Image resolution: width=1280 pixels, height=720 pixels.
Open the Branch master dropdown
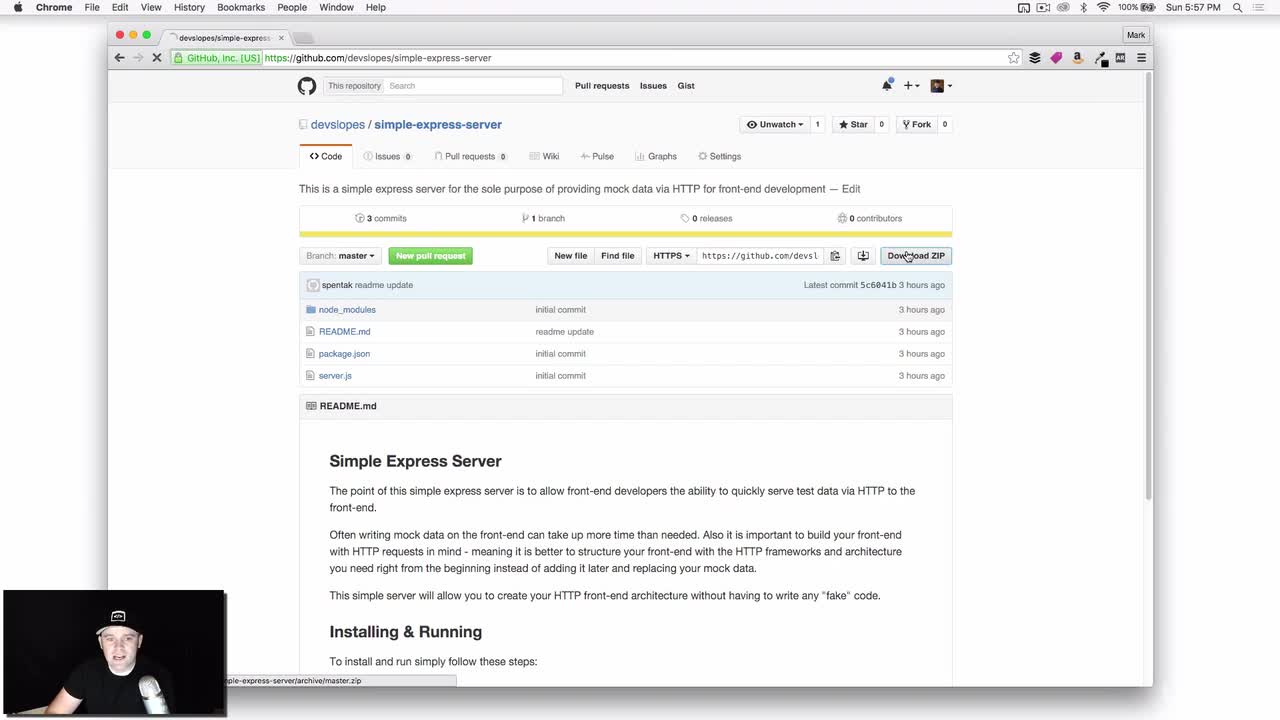tap(340, 256)
